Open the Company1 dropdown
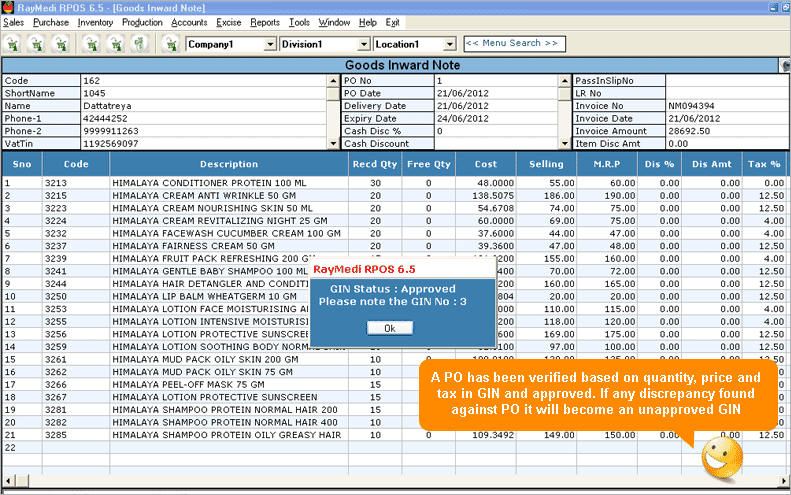 coord(270,45)
